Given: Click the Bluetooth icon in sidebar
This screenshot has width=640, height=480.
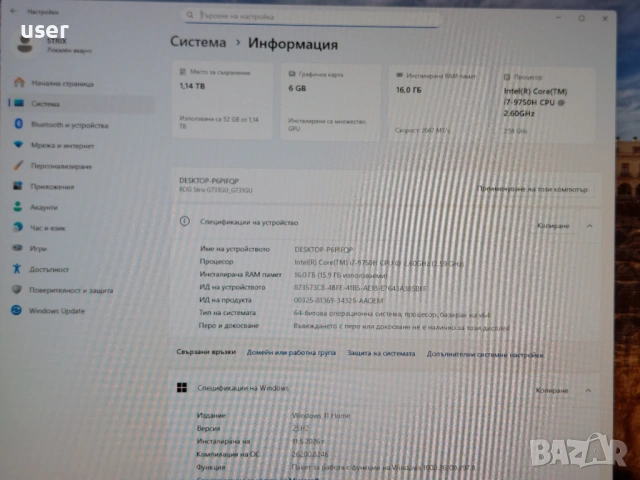Looking at the screenshot, I should (18, 123).
